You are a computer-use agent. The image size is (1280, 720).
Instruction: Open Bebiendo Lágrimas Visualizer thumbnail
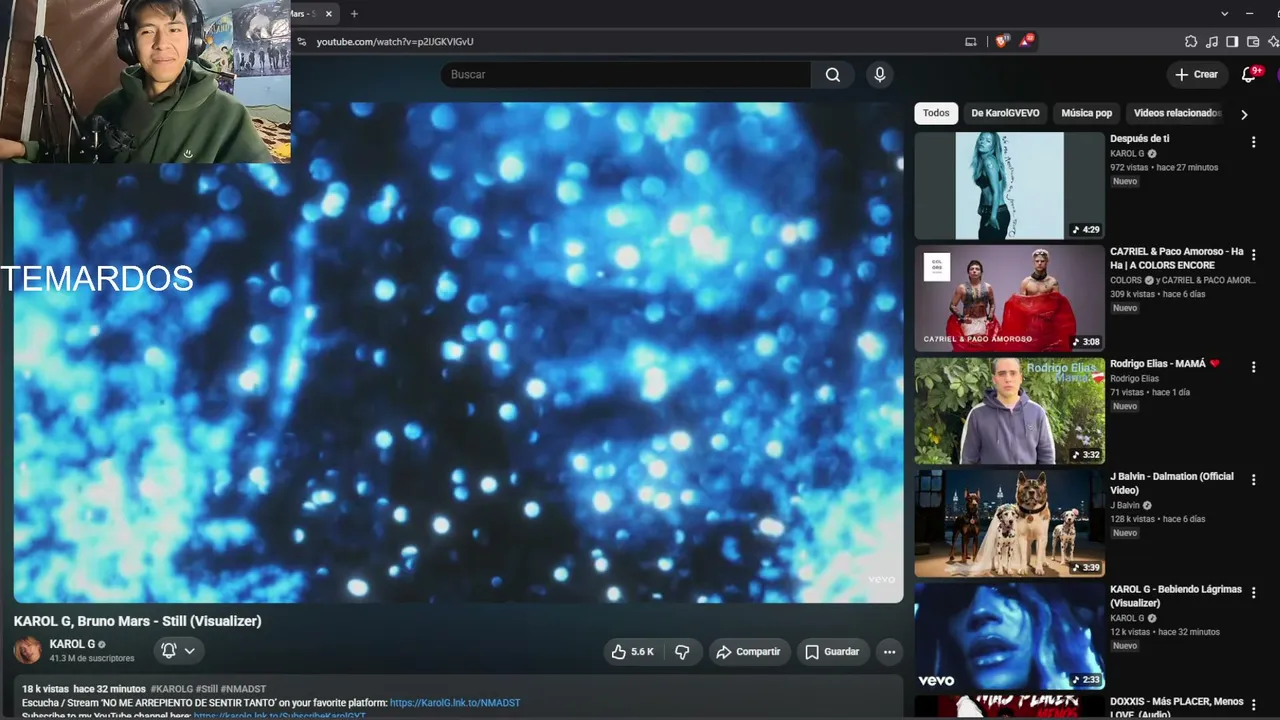1009,636
